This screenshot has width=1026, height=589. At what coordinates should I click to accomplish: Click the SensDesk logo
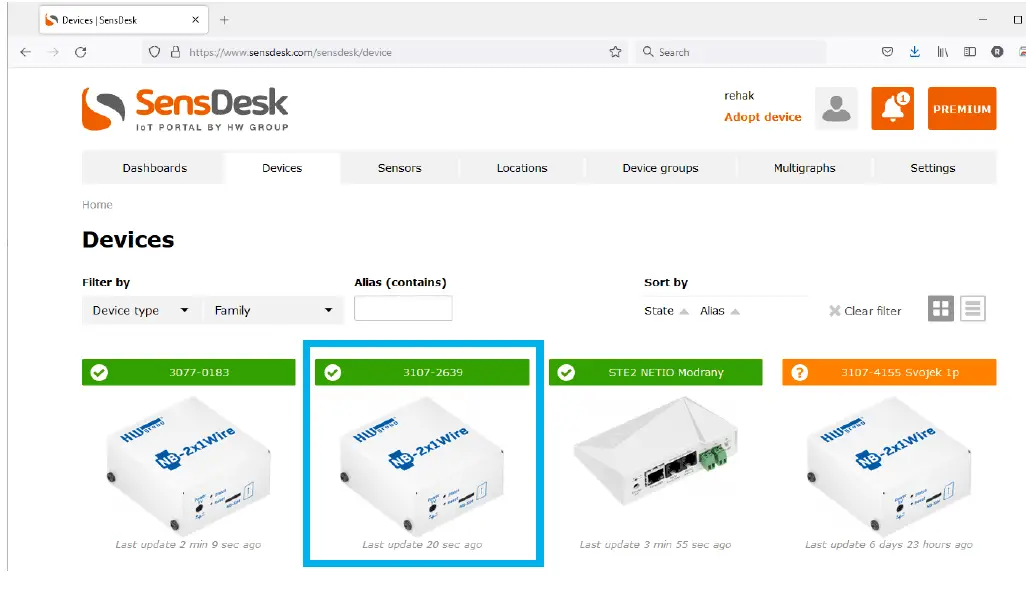point(185,109)
